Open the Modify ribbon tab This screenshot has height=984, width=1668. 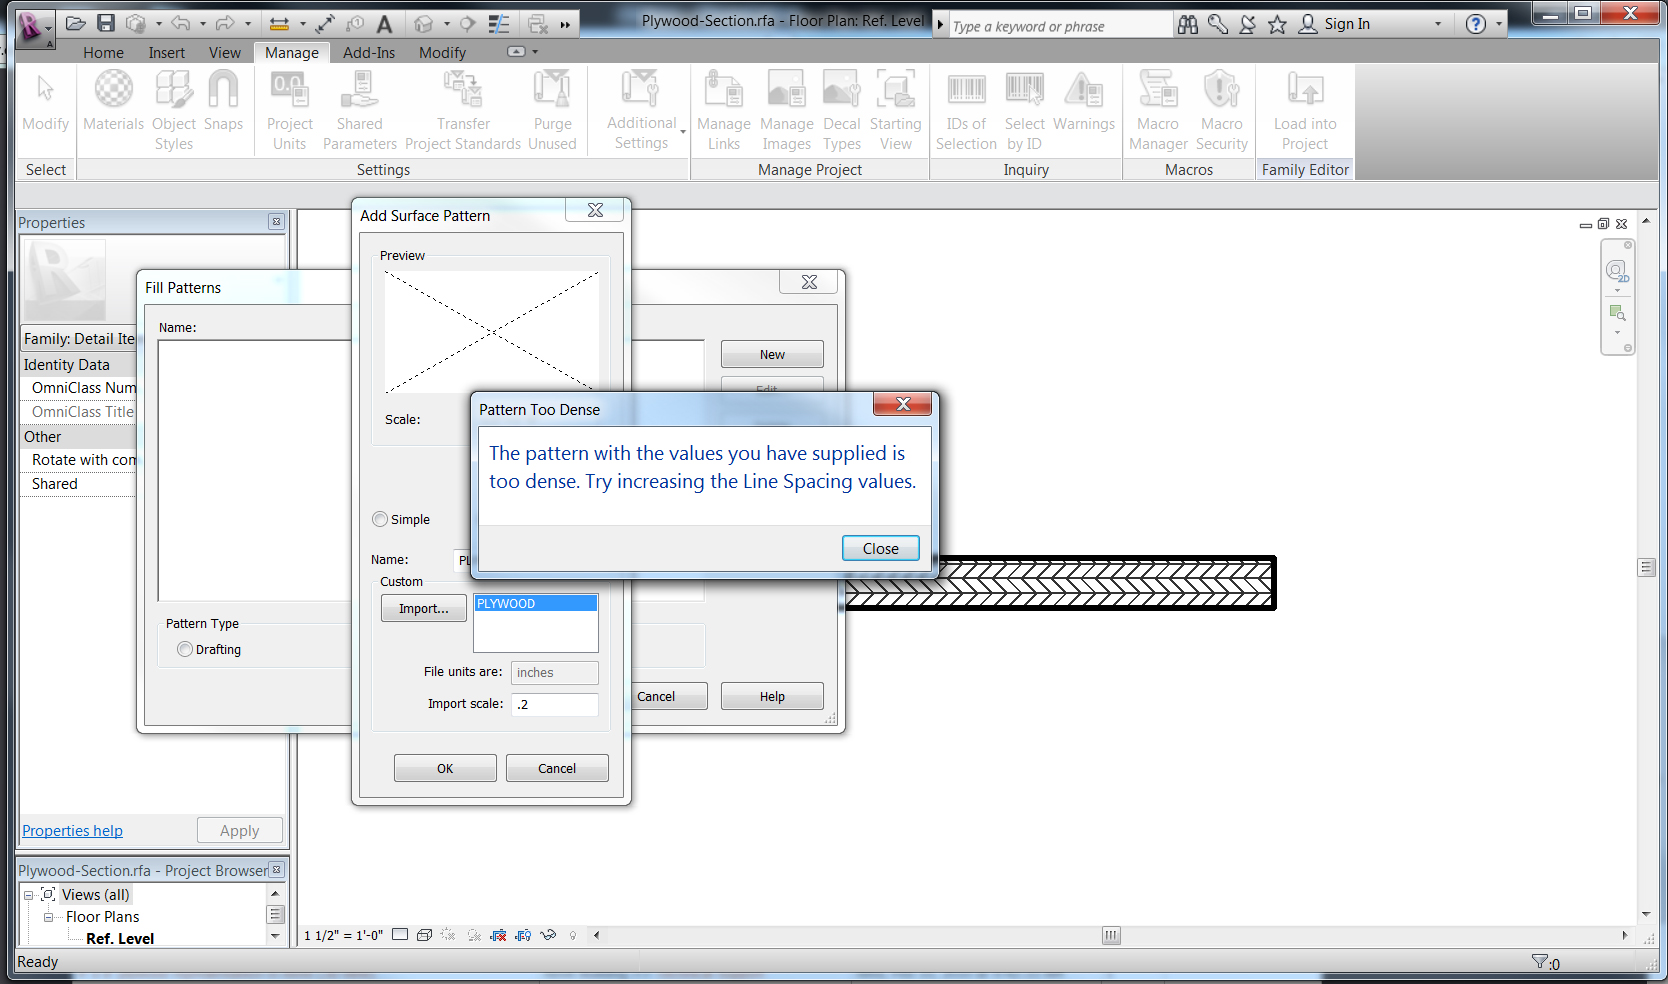point(442,53)
